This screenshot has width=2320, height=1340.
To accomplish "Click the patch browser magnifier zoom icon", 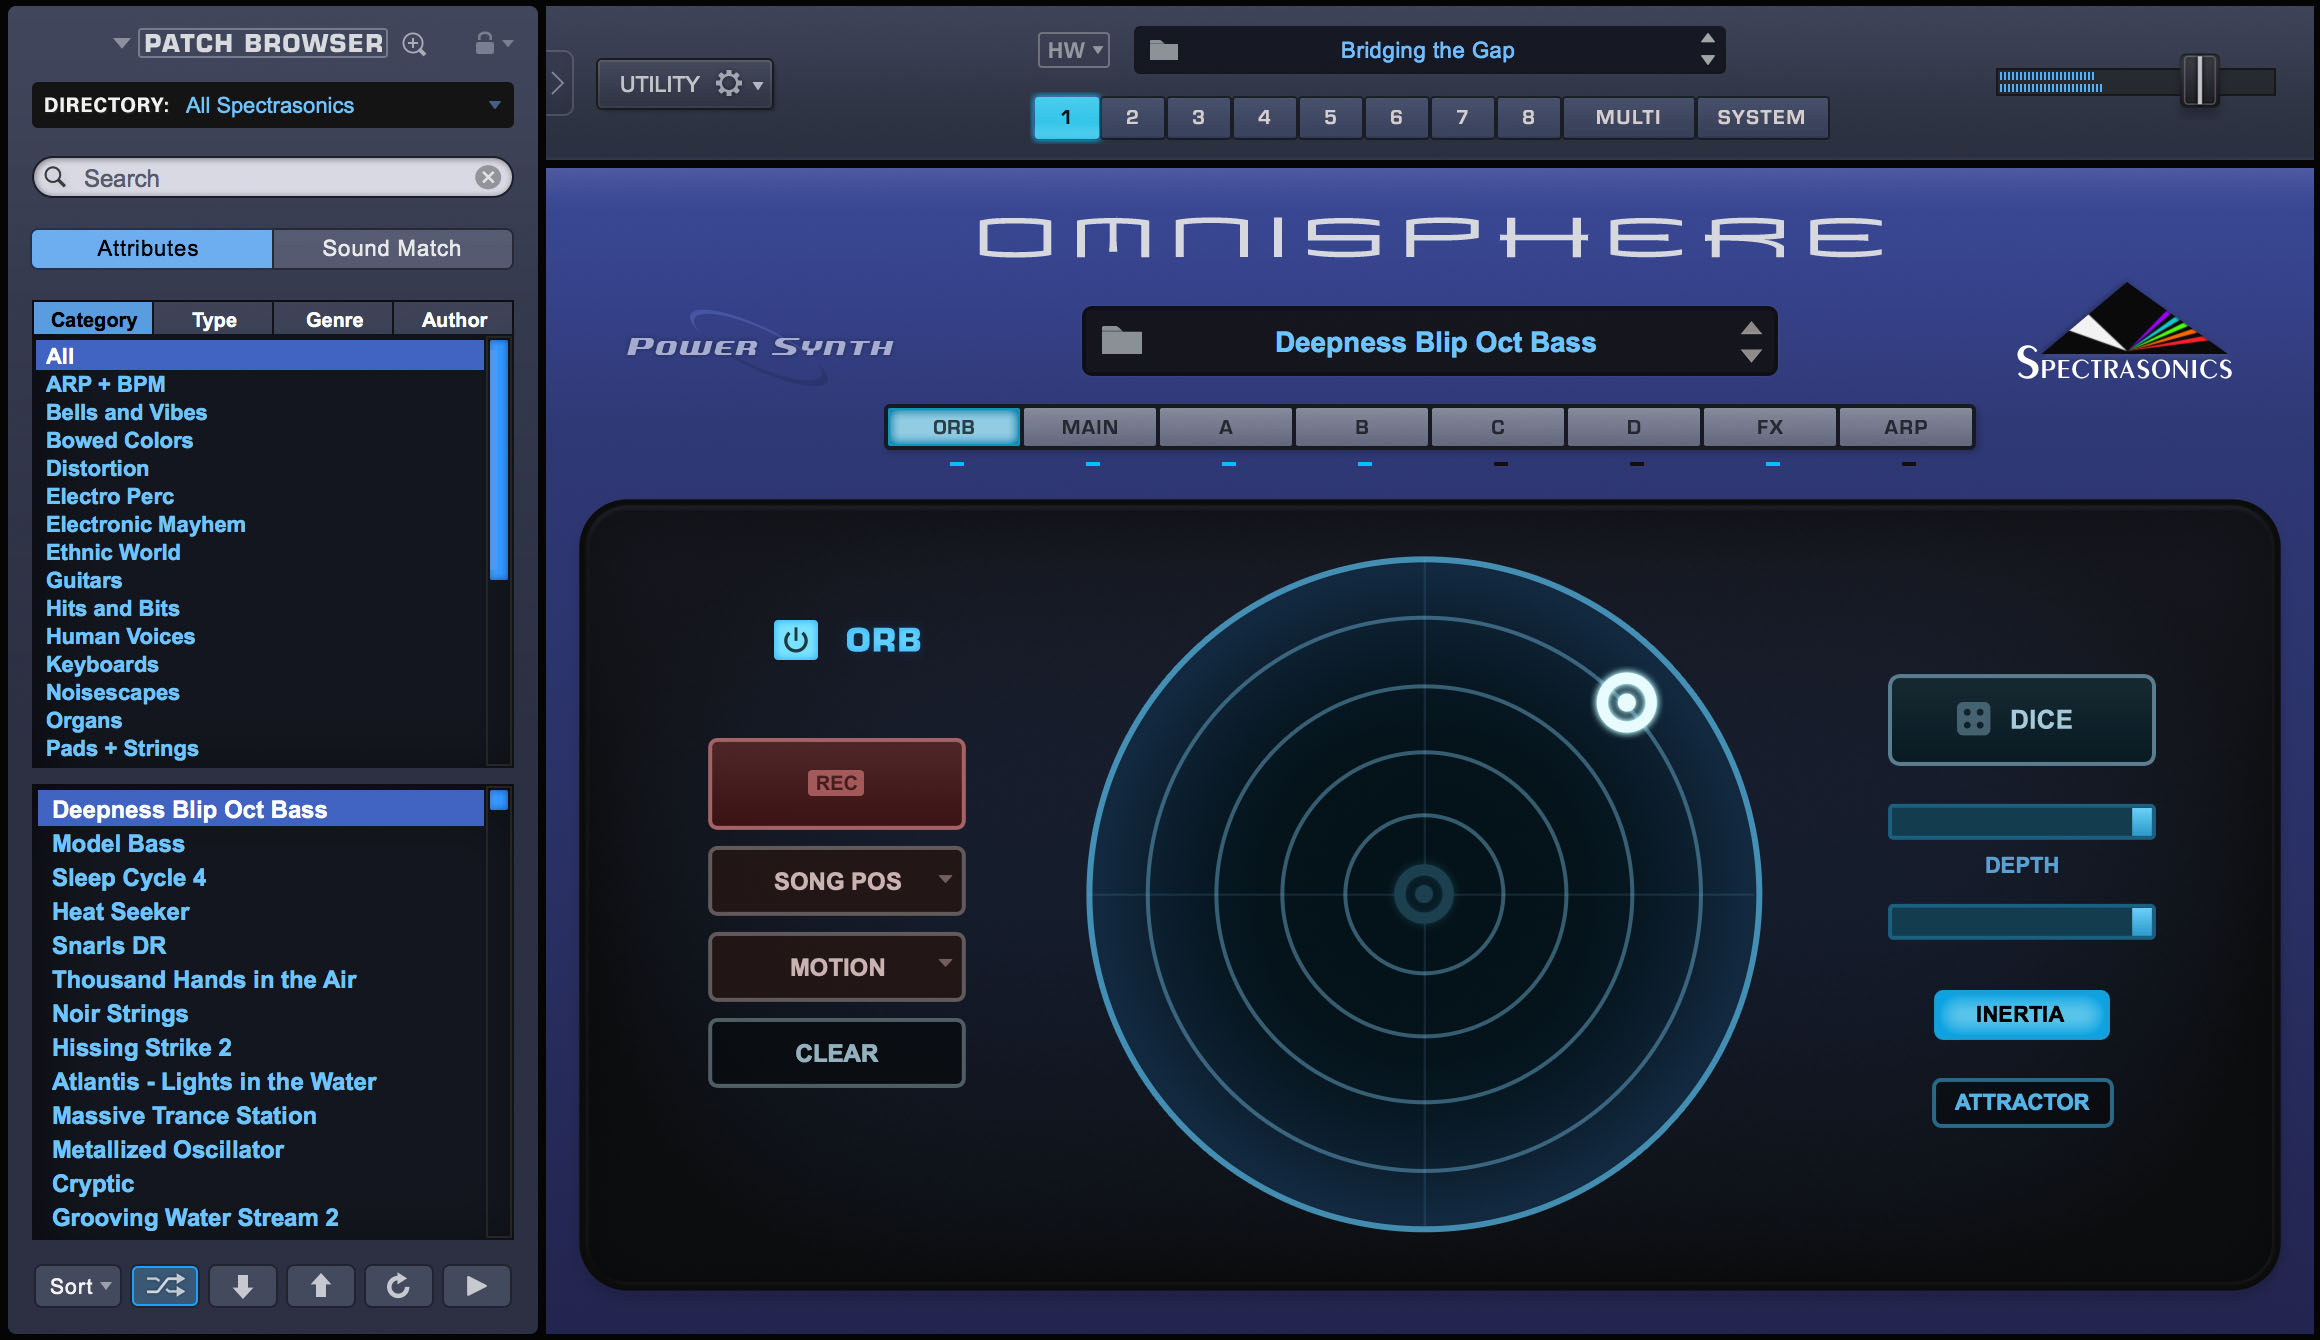I will pyautogui.click(x=414, y=44).
